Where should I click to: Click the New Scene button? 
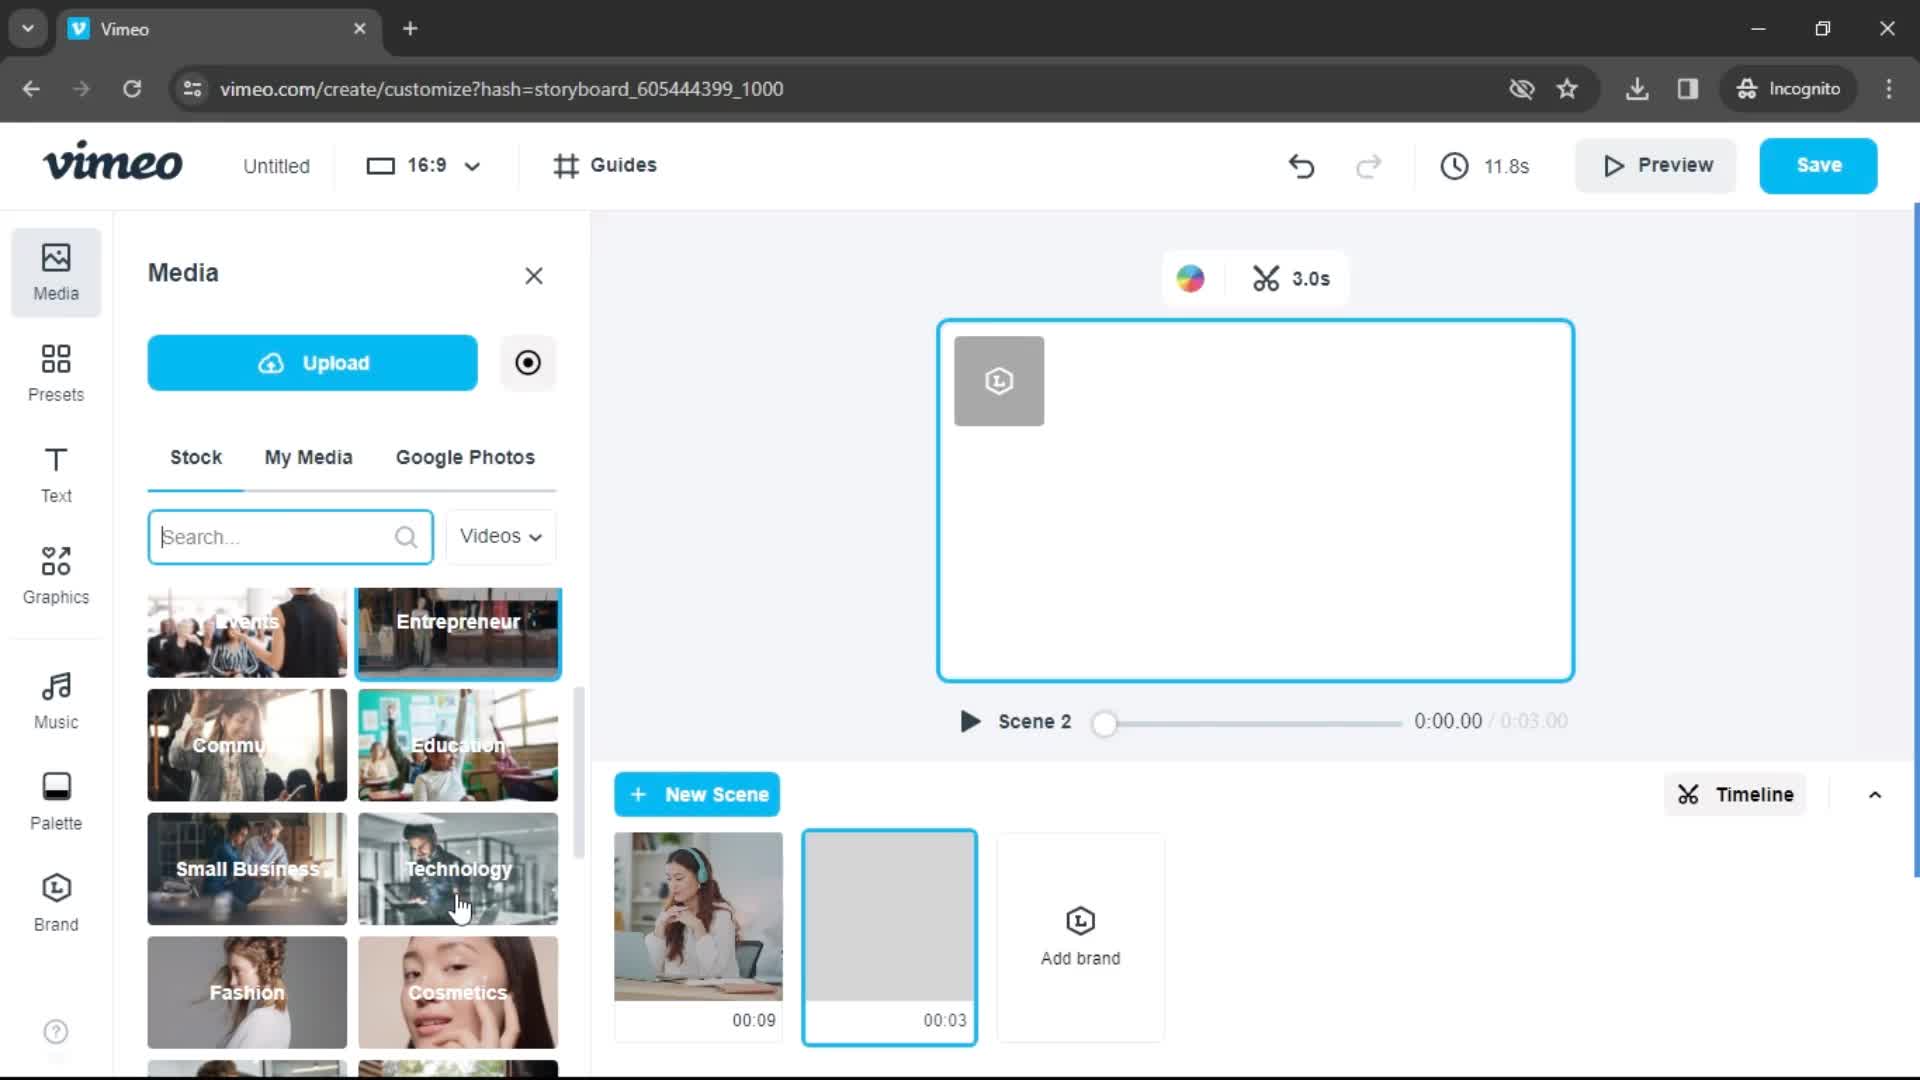pos(698,794)
